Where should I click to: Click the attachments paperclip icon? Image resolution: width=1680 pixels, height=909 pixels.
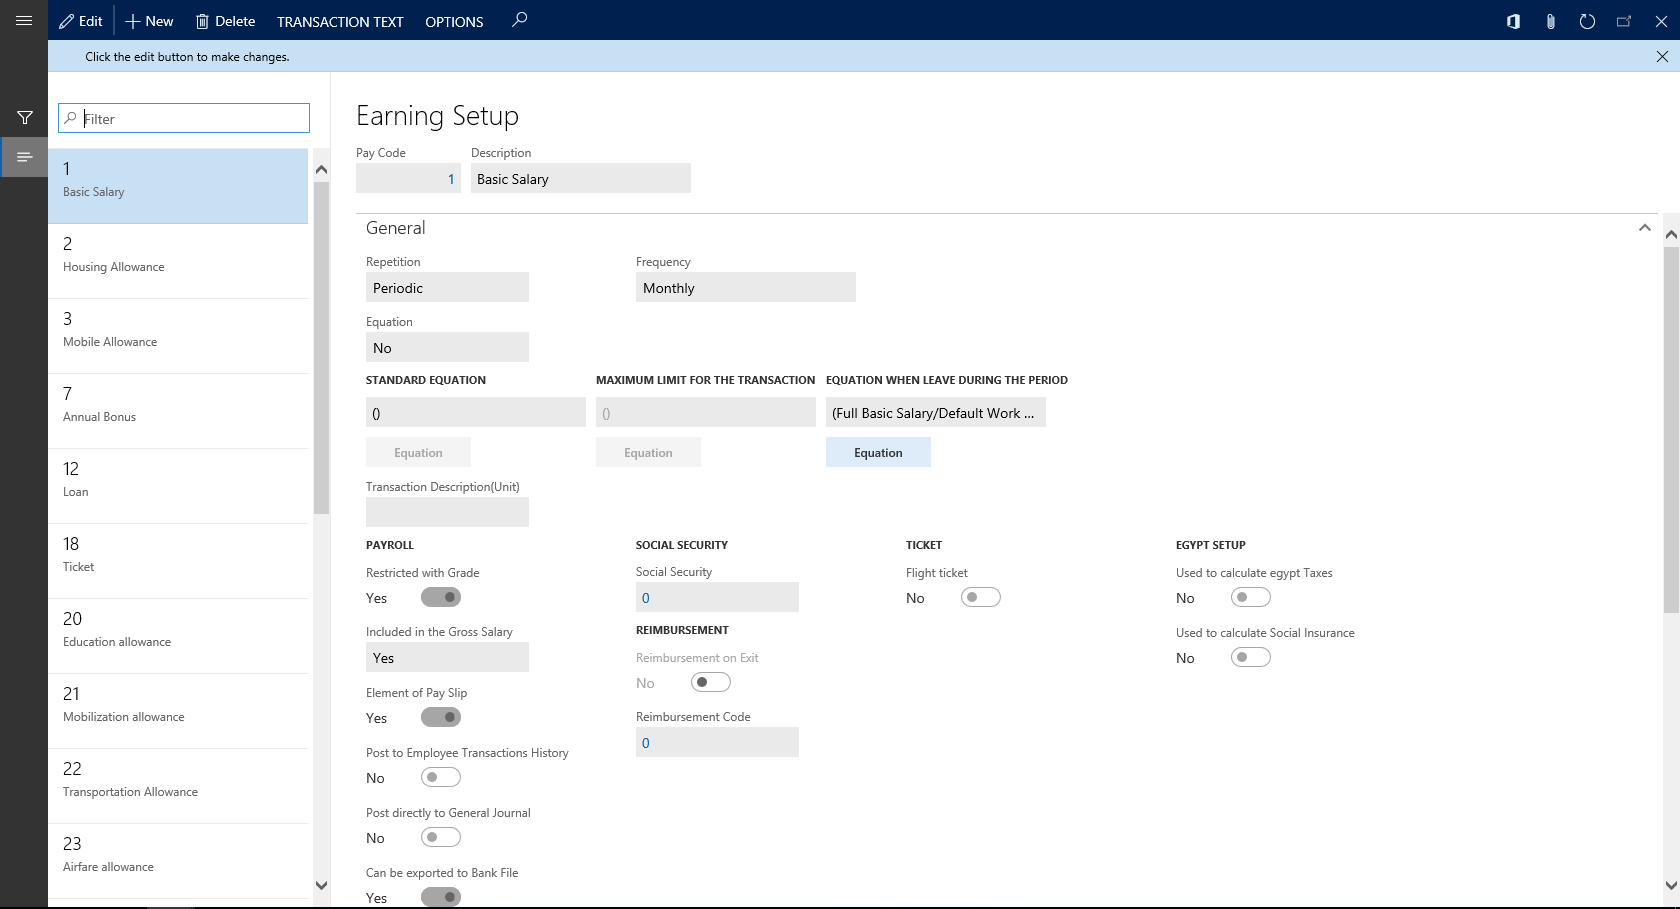pos(1550,21)
